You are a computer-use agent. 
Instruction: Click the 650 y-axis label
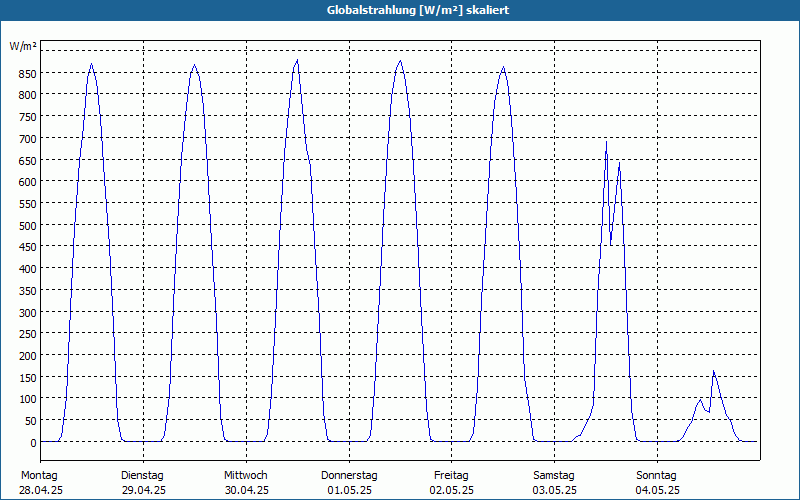[x=27, y=161]
